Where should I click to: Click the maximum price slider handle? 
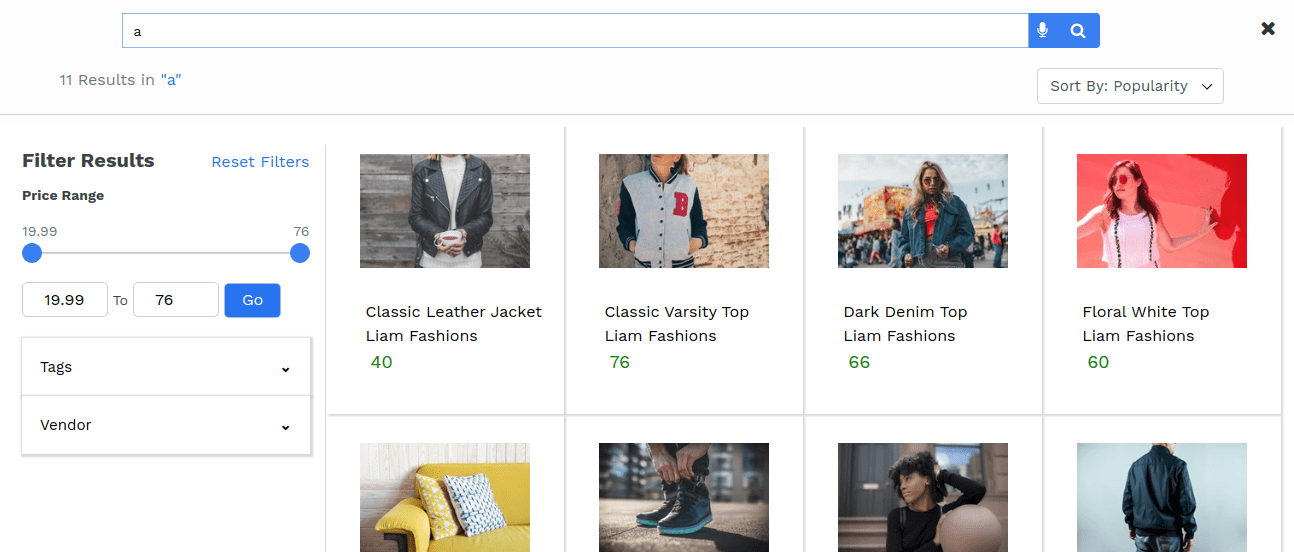click(300, 253)
